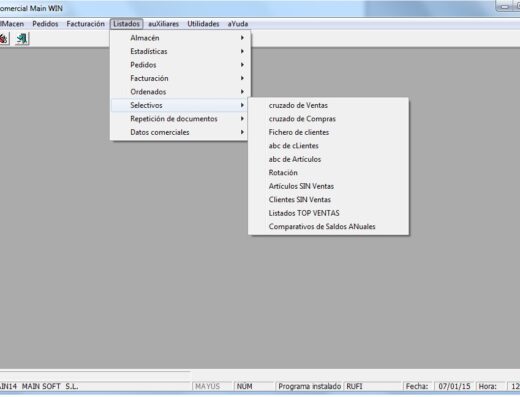Open the Pedidos menu in menu bar

pyautogui.click(x=45, y=24)
